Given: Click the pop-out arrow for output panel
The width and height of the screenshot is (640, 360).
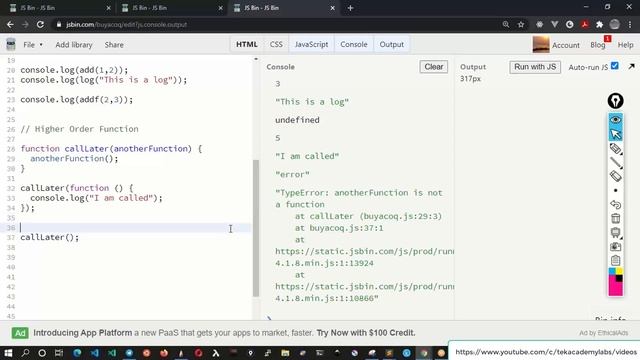Looking at the screenshot, I should pos(631,66).
